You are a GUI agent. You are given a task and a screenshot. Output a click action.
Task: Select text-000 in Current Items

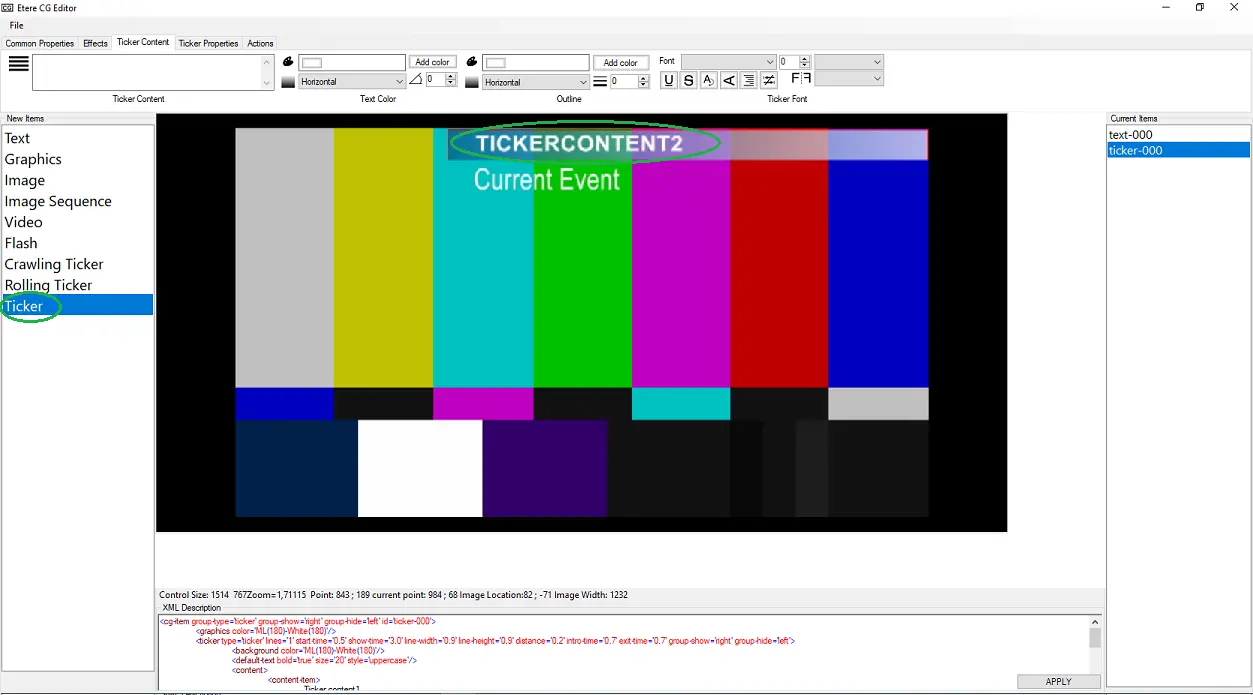[1131, 134]
